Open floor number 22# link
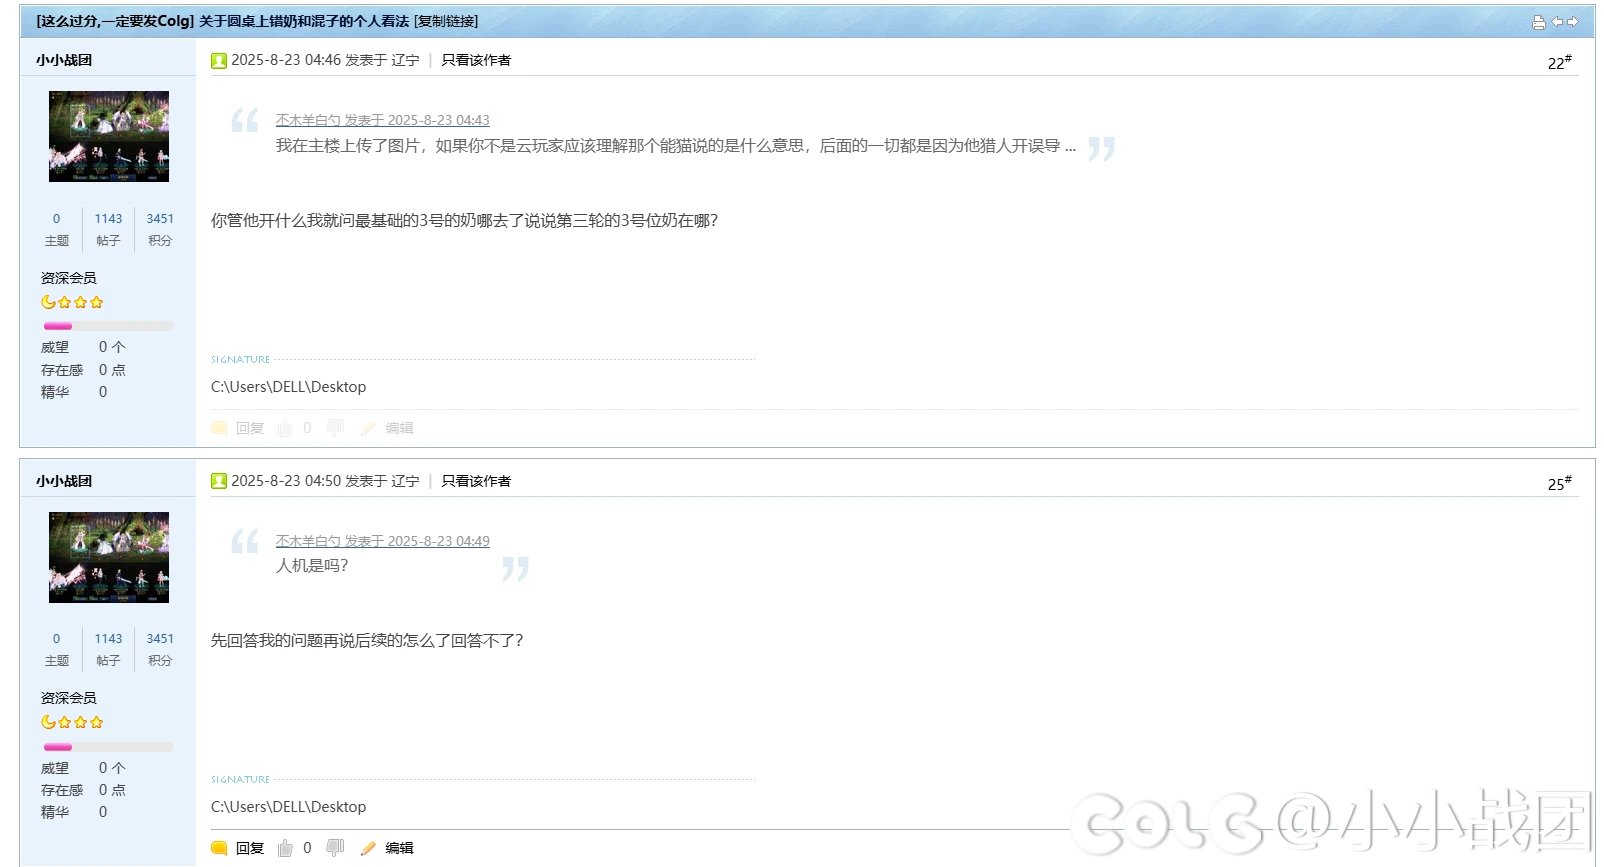This screenshot has width=1604, height=867. coord(1559,63)
